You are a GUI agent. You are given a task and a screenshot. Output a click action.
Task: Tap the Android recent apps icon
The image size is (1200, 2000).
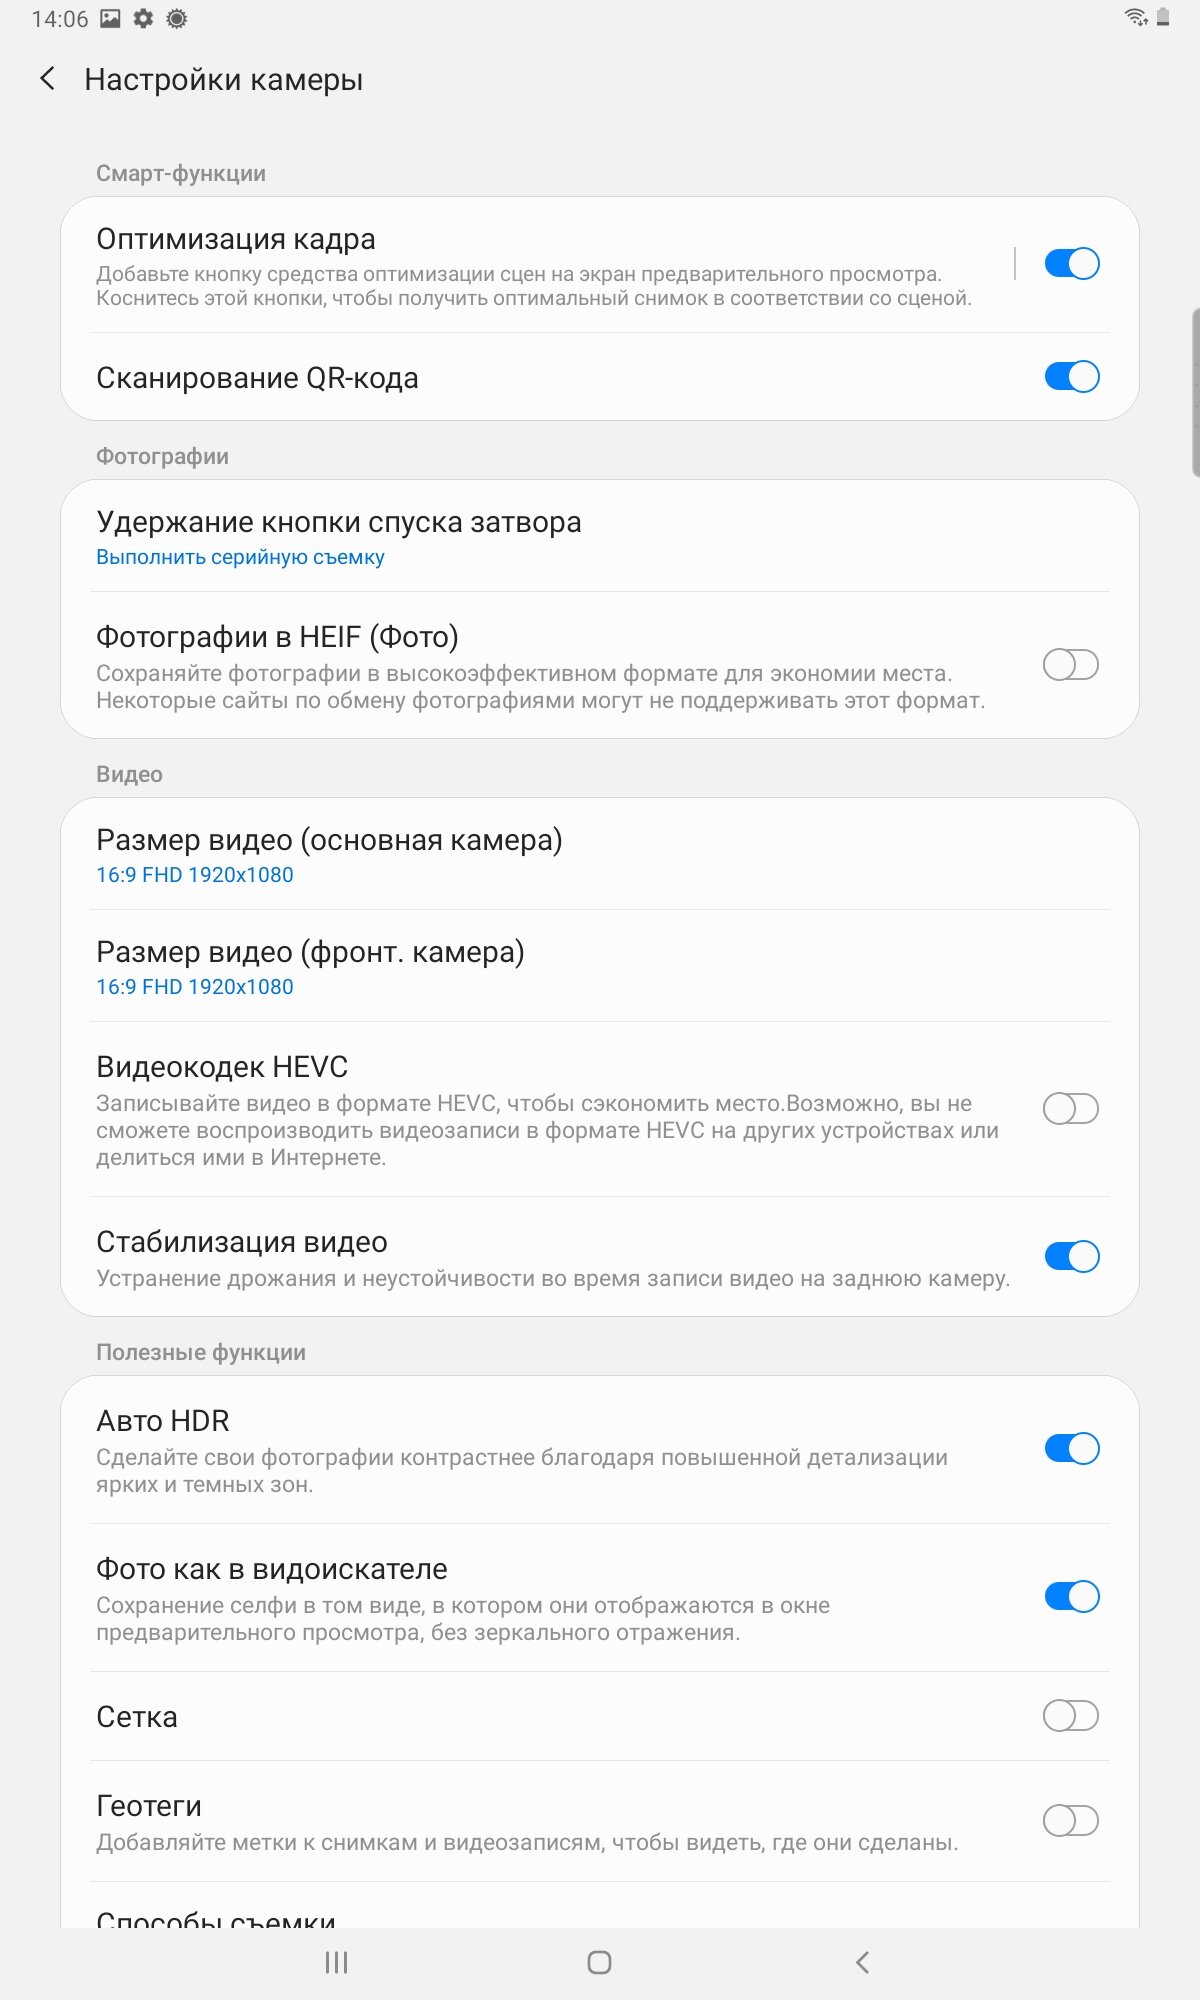point(336,1962)
